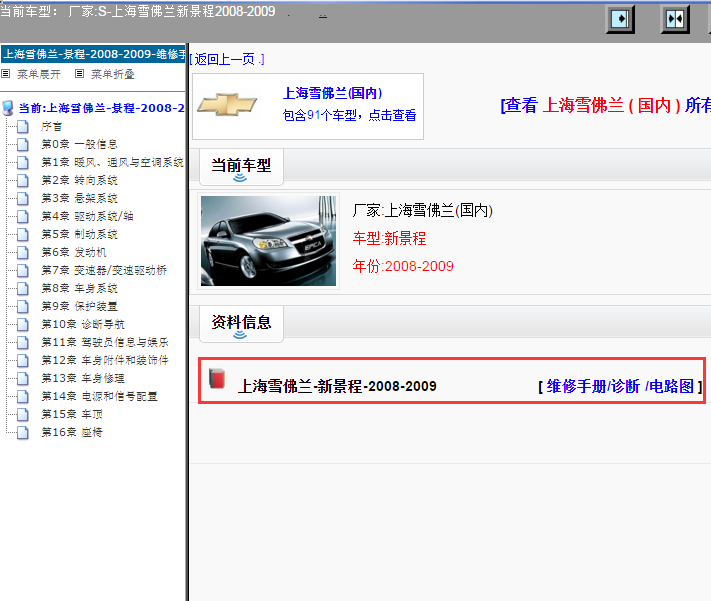Select 第1章 暖风、通风与空调系统

[112, 162]
